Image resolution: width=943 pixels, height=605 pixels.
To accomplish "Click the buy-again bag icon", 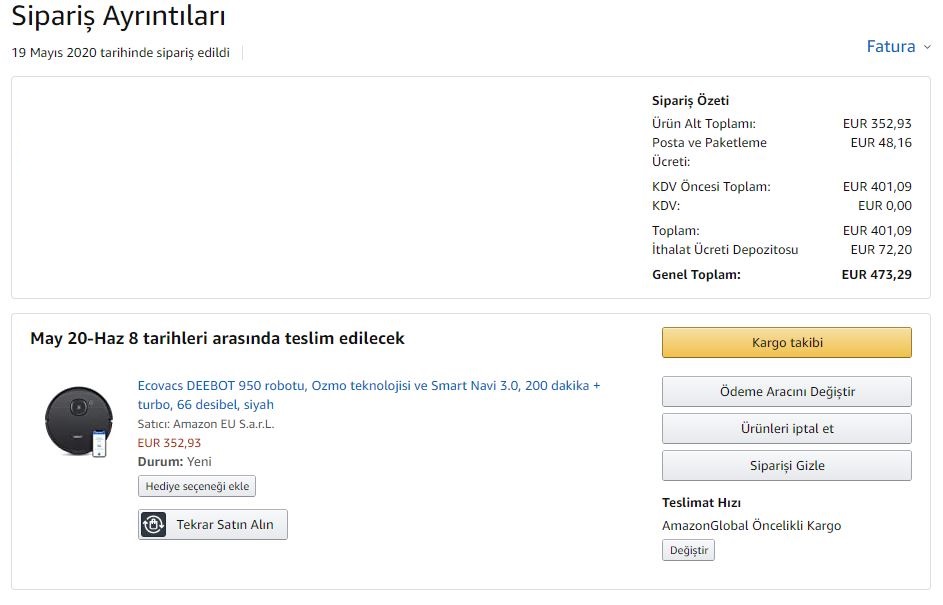I will [x=153, y=524].
